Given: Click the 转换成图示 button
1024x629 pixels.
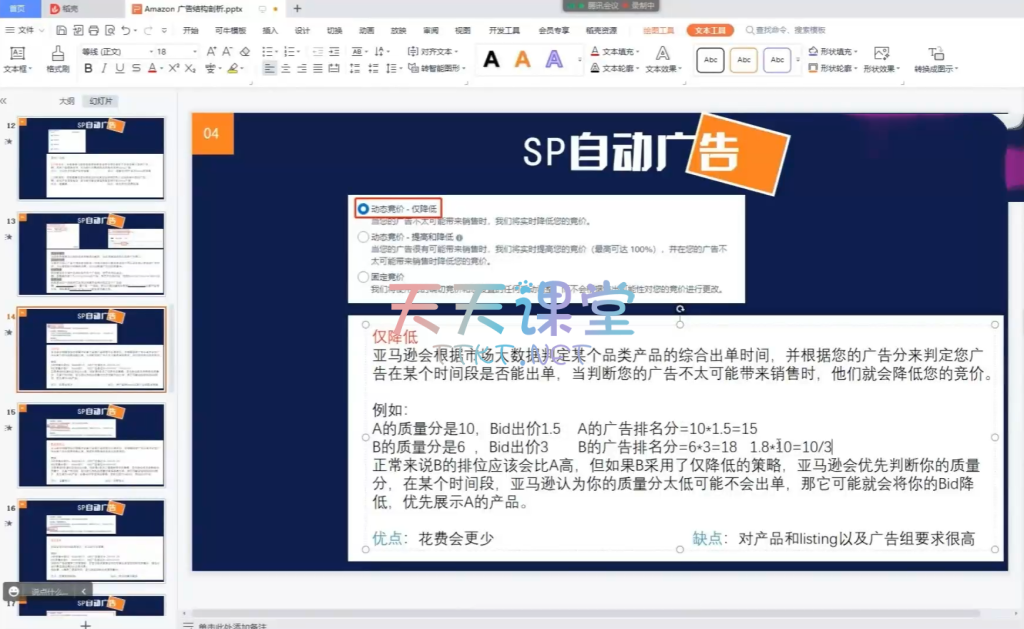Looking at the screenshot, I should [x=936, y=69].
